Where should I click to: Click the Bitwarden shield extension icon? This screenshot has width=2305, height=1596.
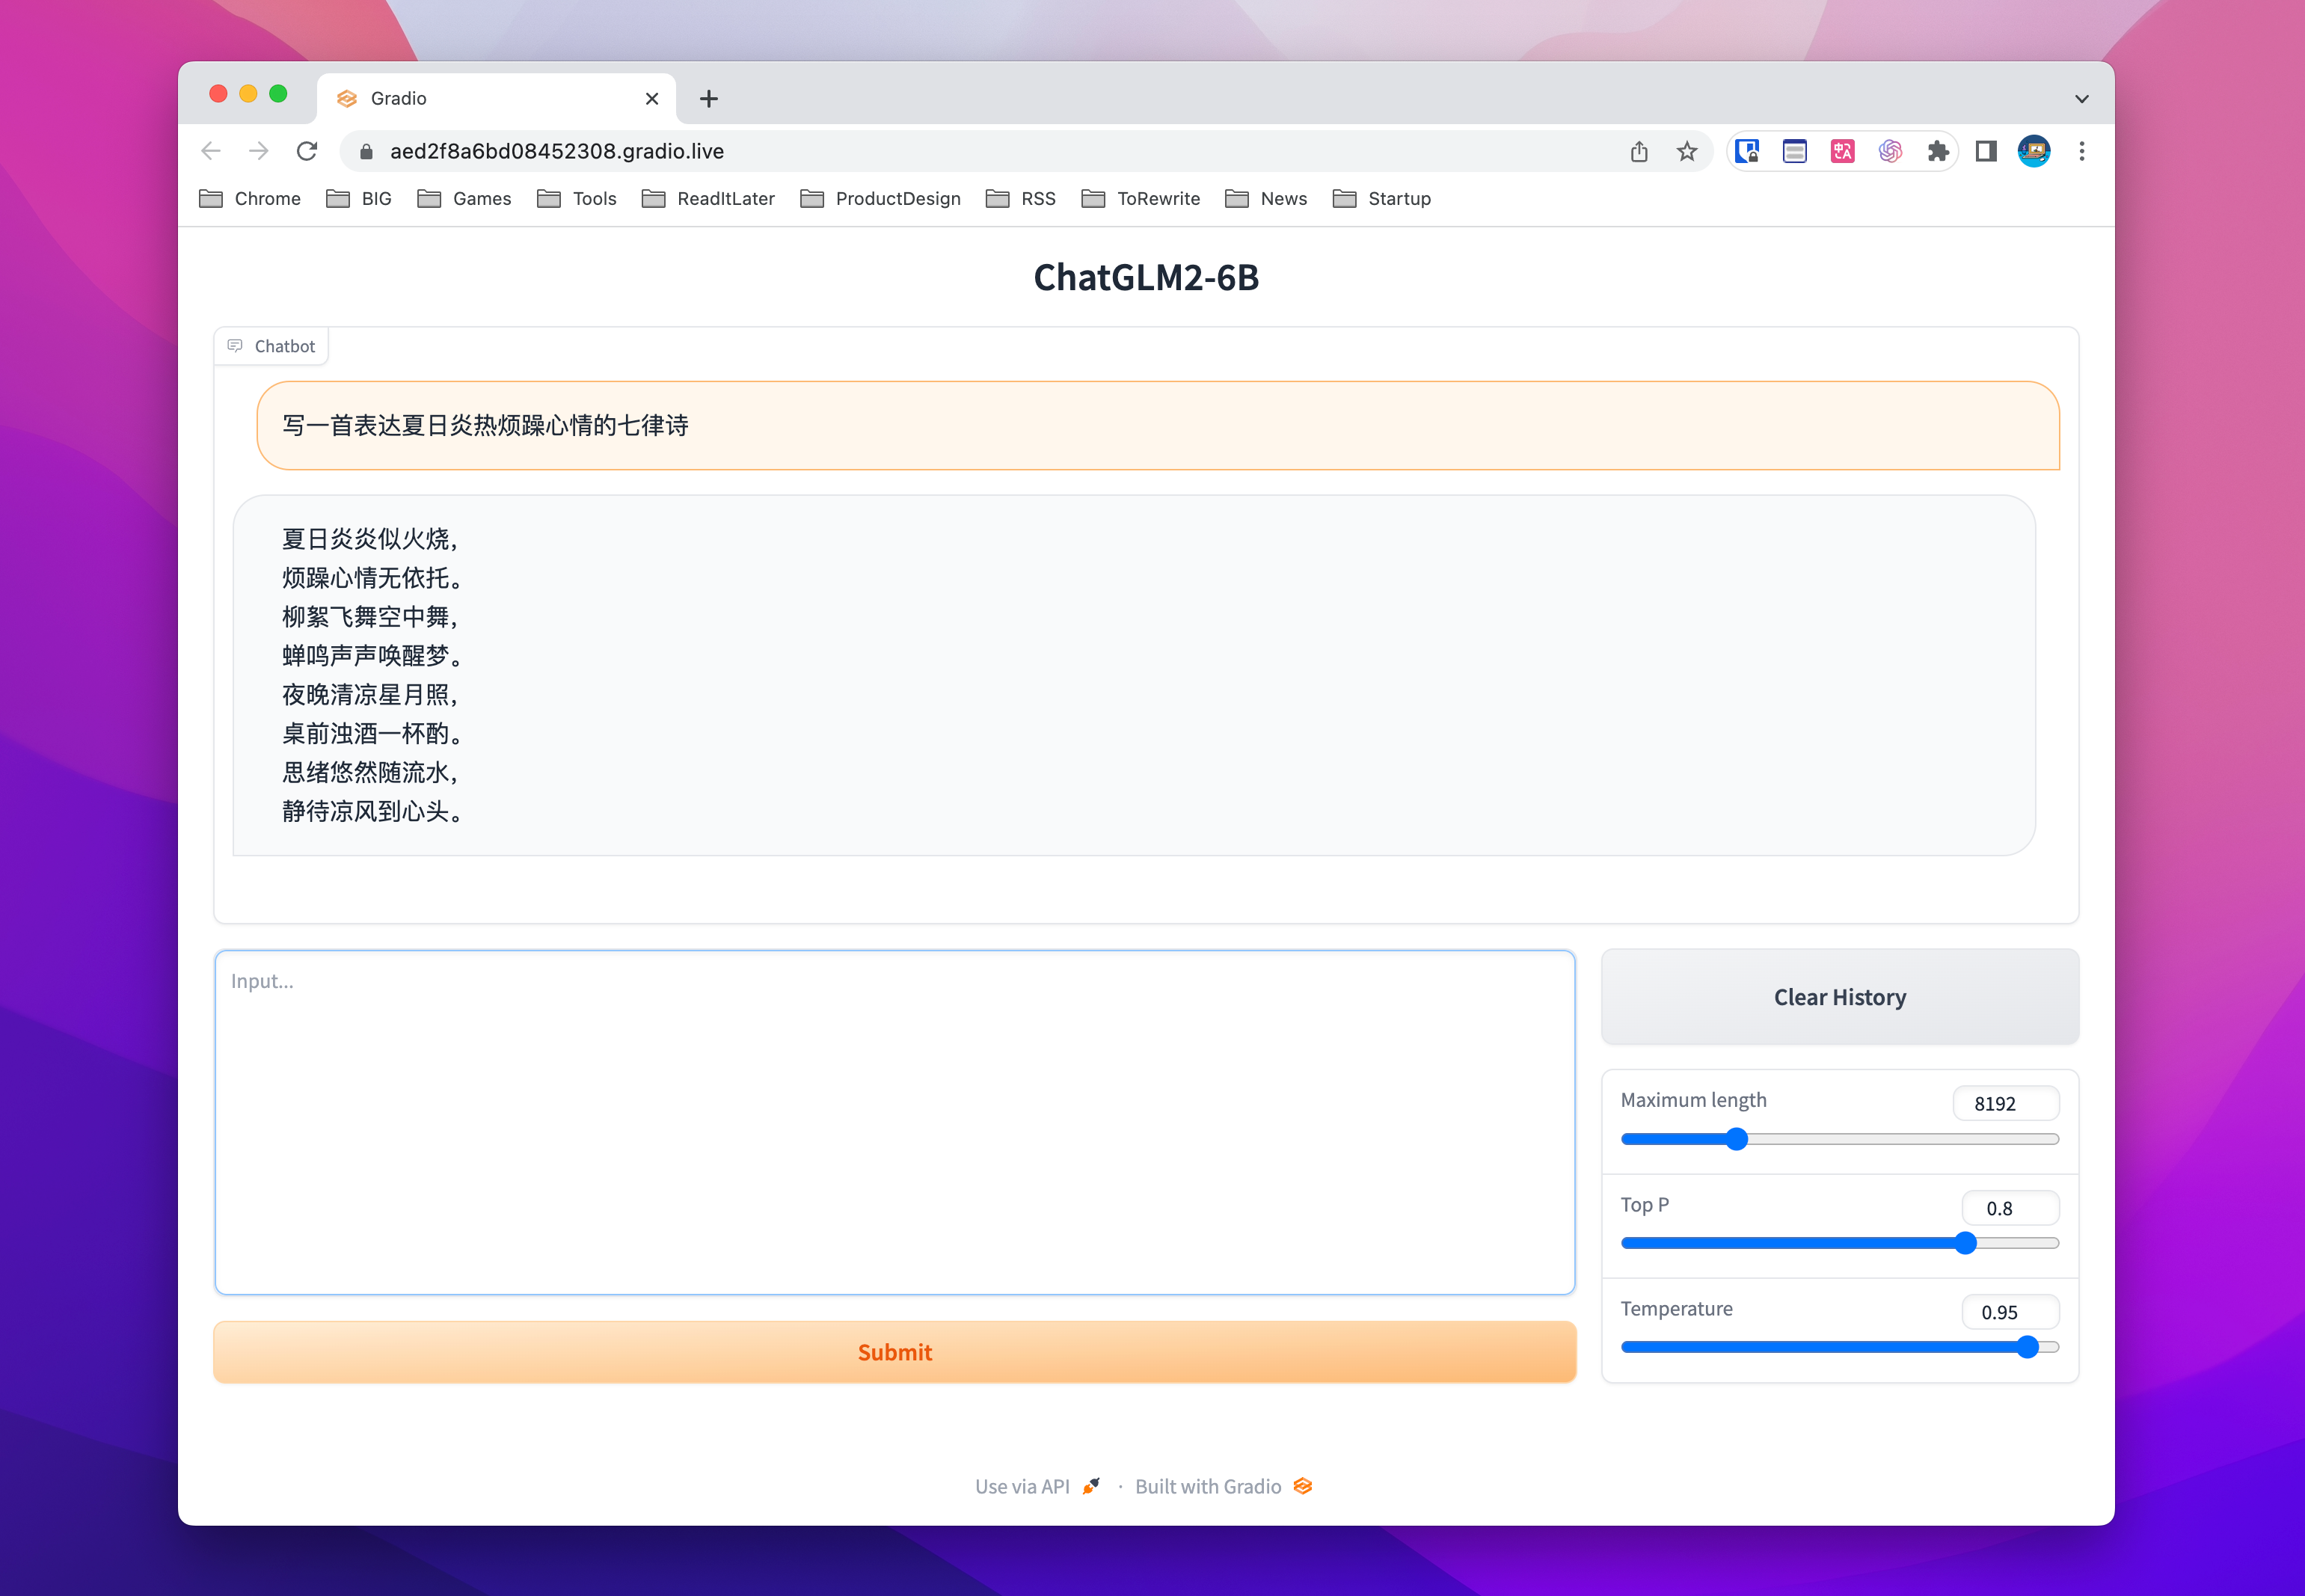[x=1747, y=151]
